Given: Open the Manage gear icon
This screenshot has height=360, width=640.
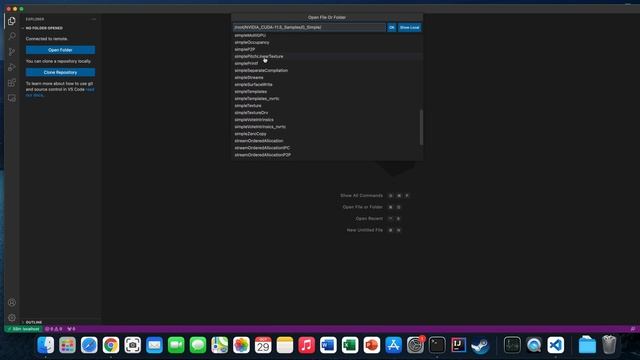Looking at the screenshot, I should tap(11, 318).
